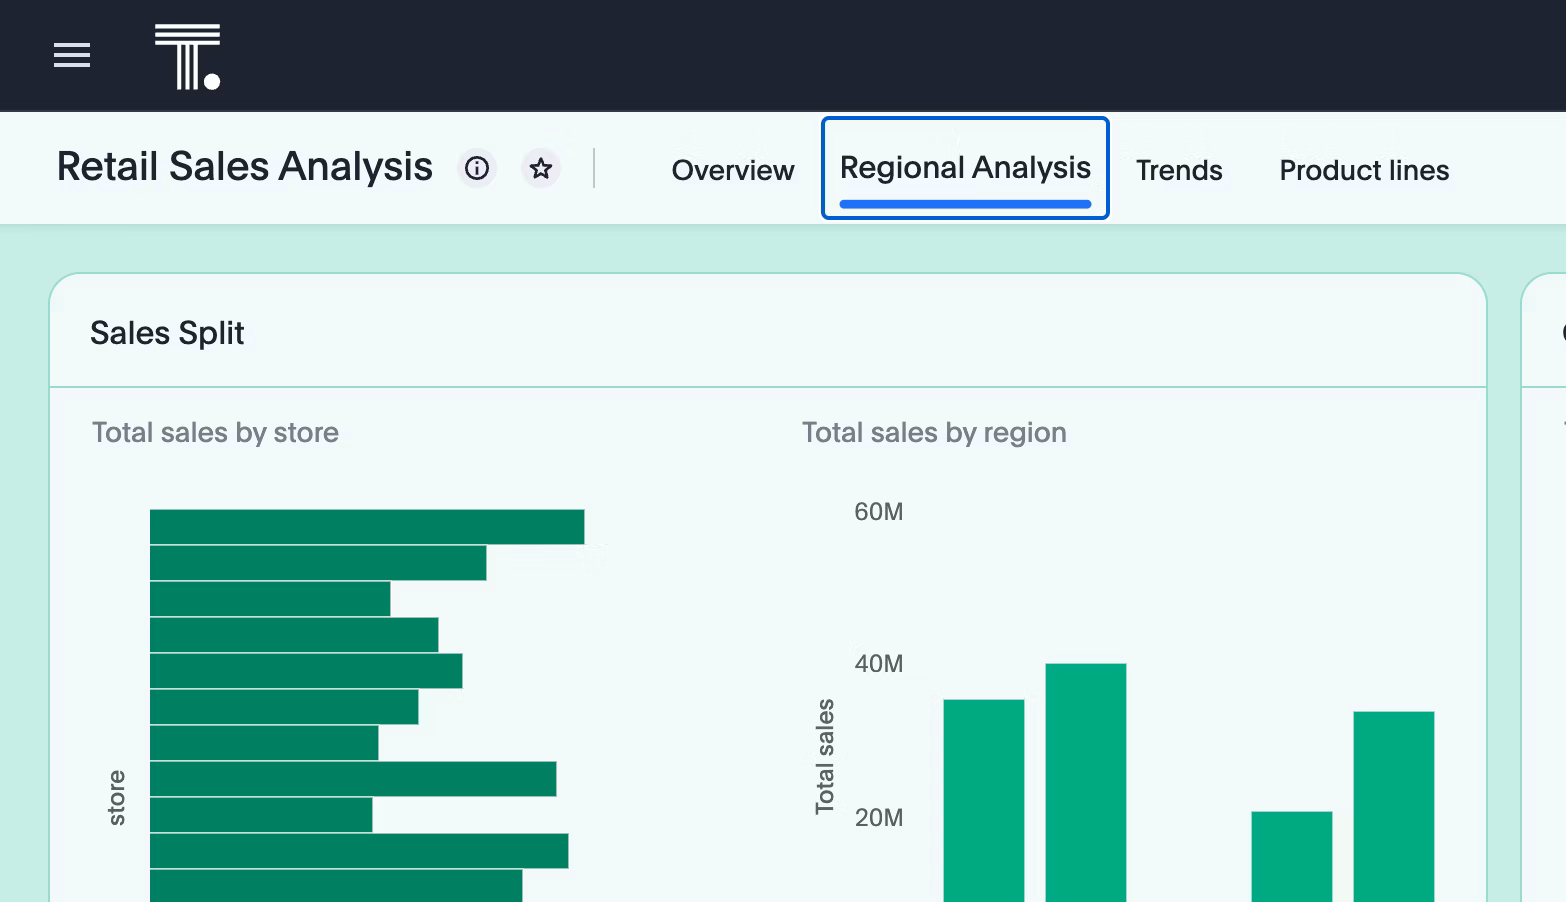Click the Sales Split panel header
Screen dimensions: 1566x902
167,333
